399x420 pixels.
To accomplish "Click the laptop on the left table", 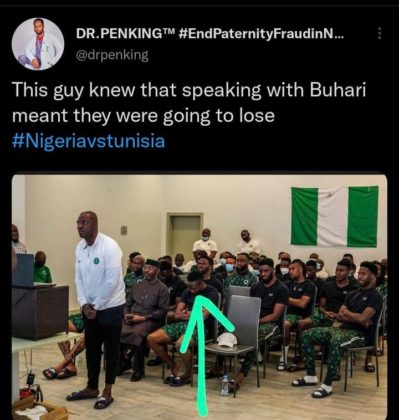I will tap(24, 270).
